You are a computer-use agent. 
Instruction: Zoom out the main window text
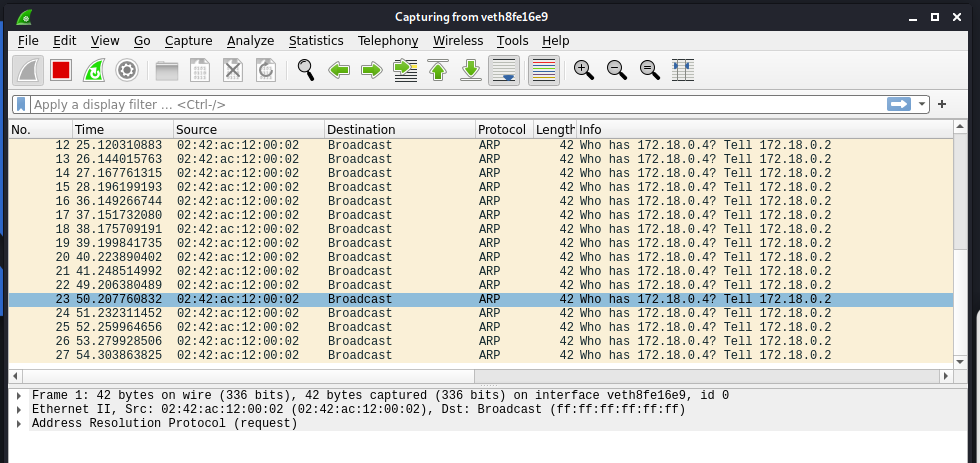[617, 70]
